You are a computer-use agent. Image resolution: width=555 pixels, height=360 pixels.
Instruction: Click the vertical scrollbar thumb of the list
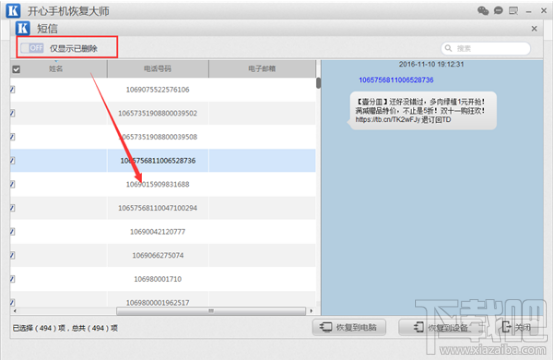[319, 83]
